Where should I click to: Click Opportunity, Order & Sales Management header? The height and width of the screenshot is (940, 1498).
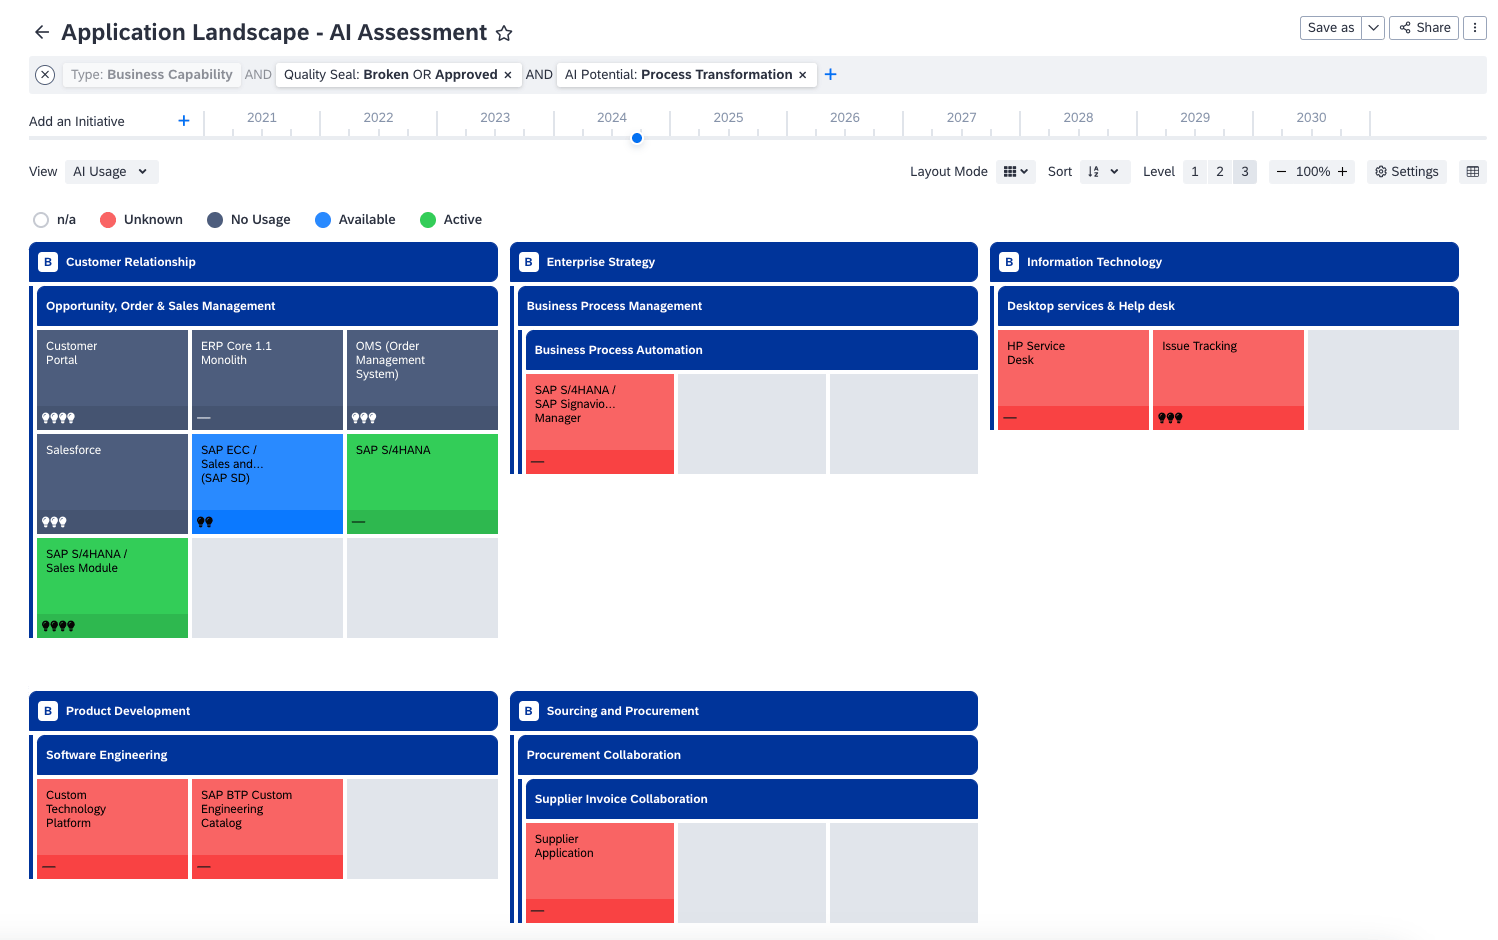coord(267,306)
